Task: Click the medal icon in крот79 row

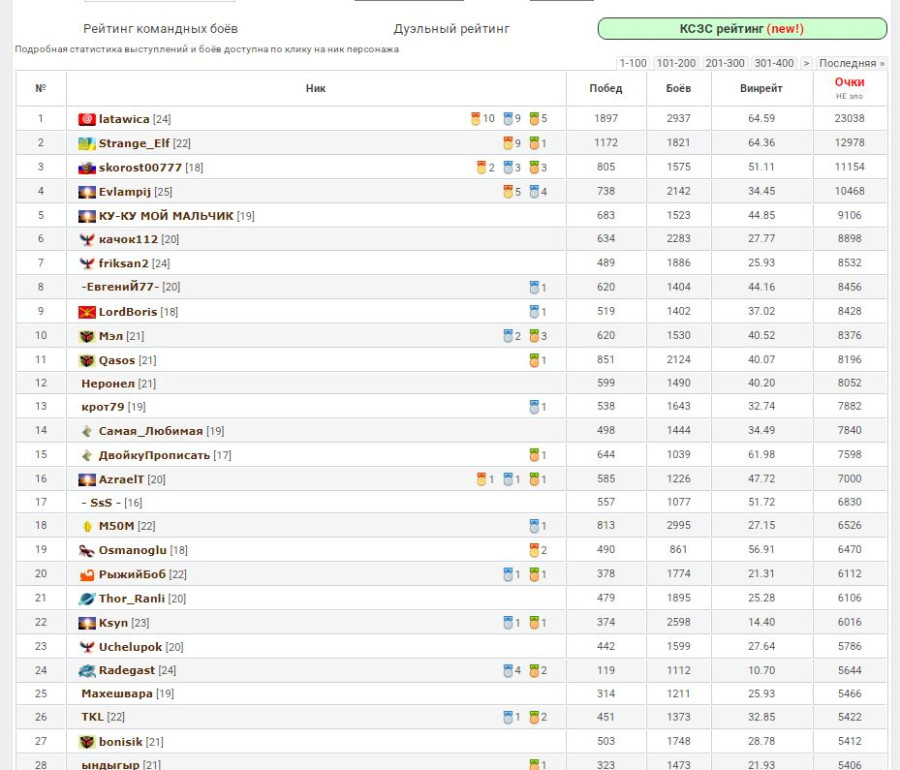Action: click(535, 407)
